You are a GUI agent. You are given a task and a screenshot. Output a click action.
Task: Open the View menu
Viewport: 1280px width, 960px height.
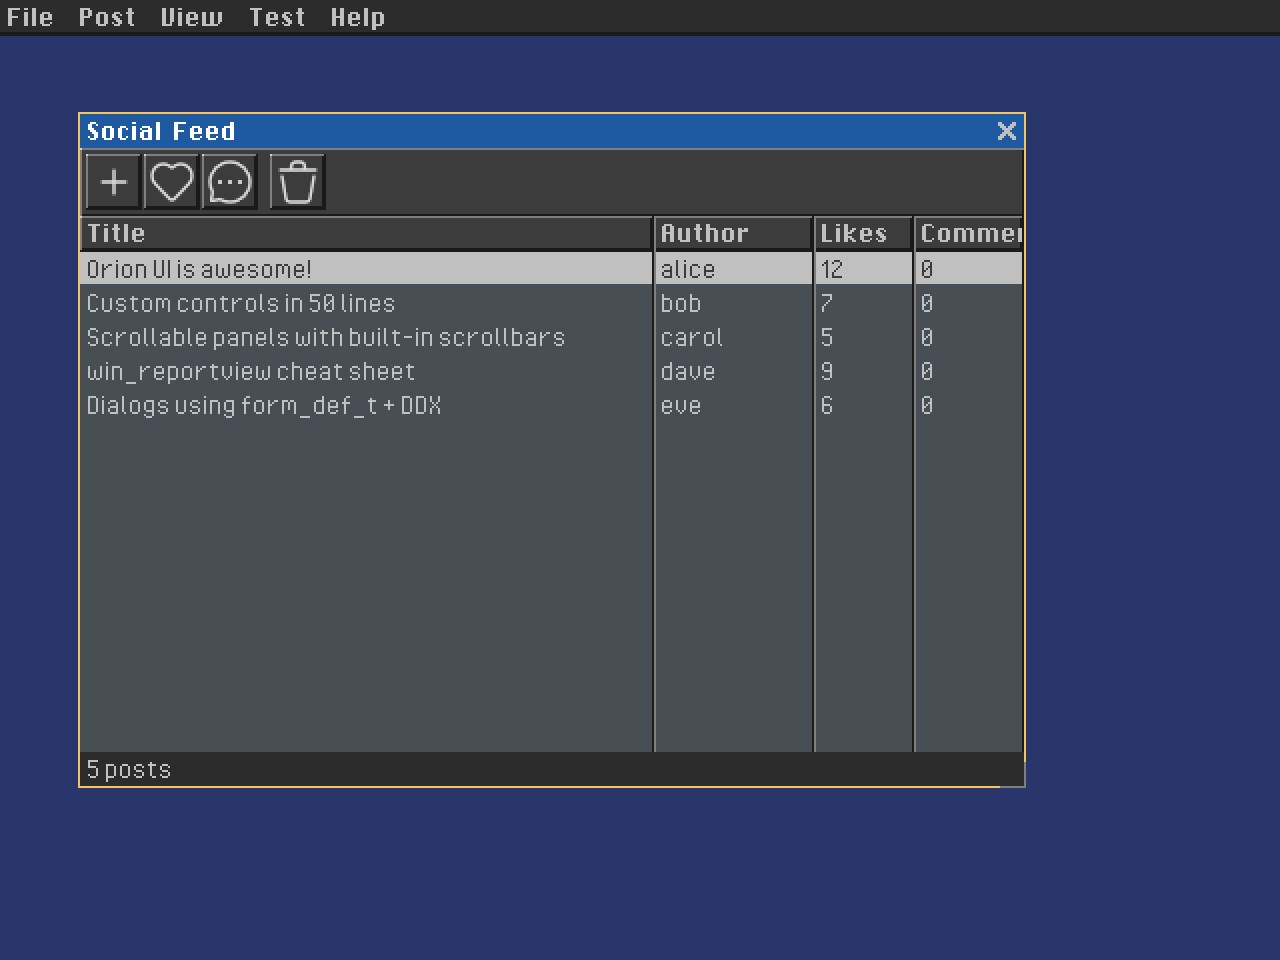(x=192, y=17)
